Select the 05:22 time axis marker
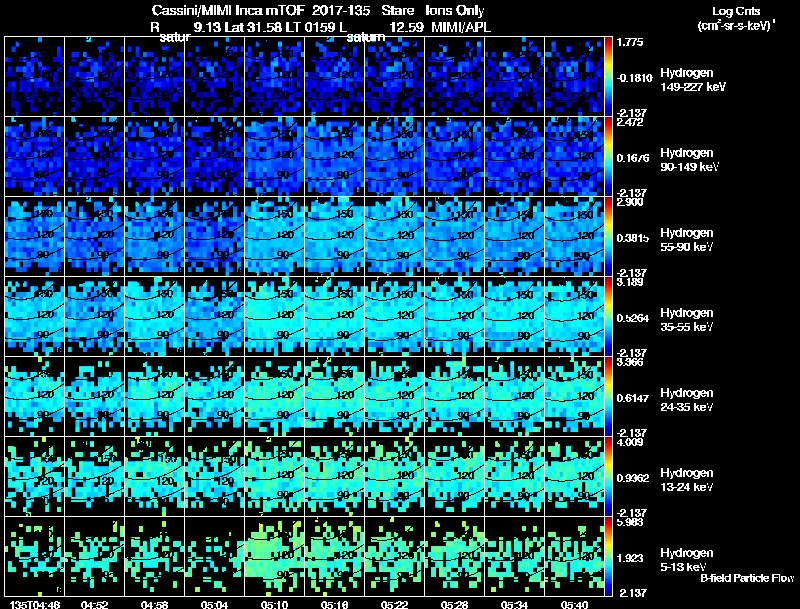The height and width of the screenshot is (609, 800). coord(394,605)
